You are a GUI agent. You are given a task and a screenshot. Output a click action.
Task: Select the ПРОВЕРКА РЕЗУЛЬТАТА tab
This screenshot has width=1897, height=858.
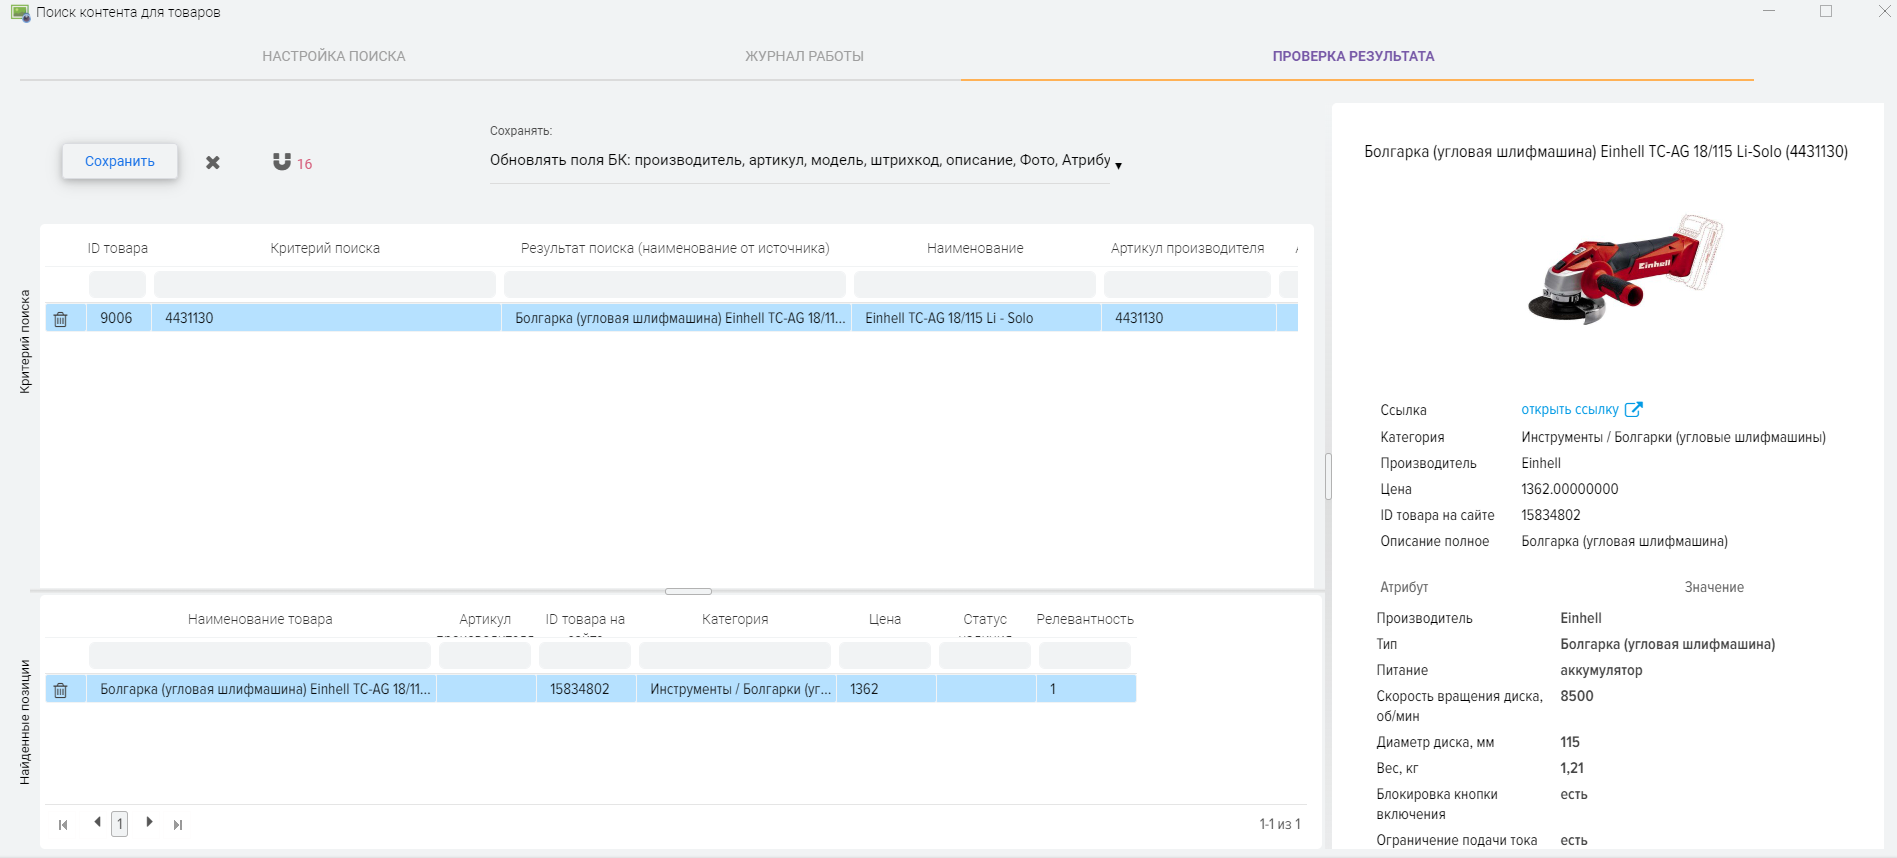point(1353,56)
